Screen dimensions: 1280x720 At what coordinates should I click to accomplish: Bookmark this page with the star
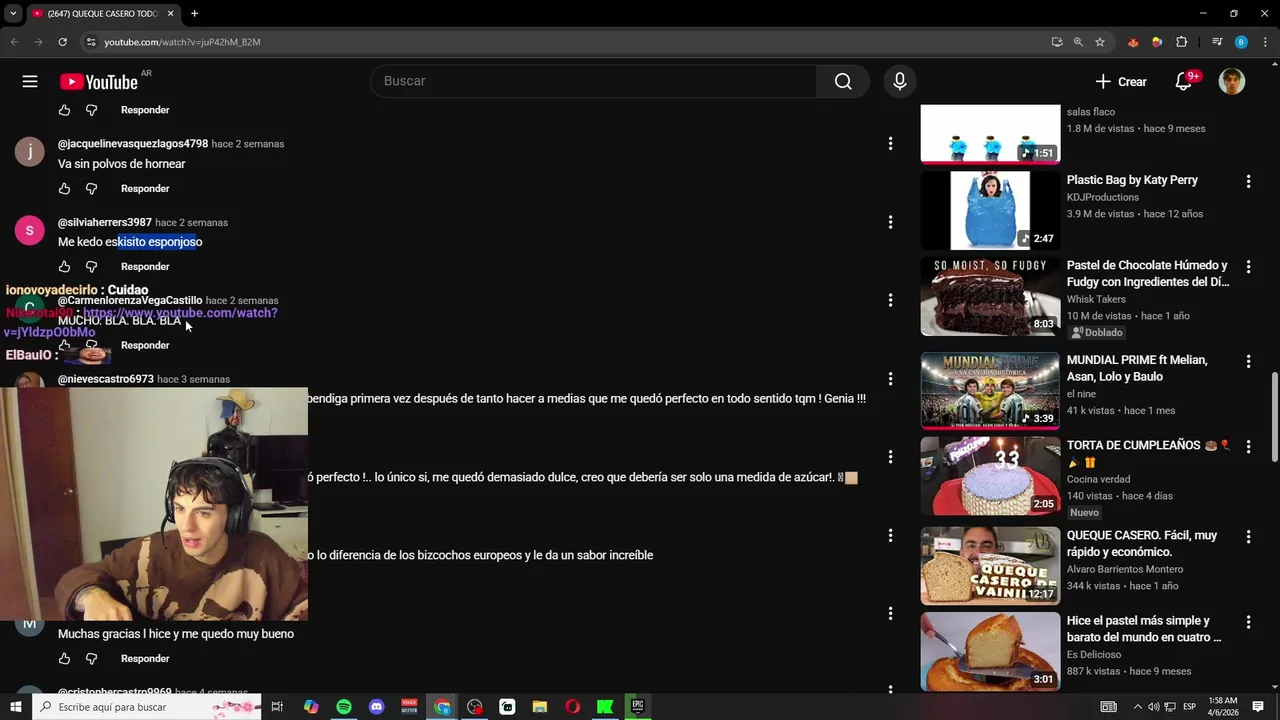tap(1100, 42)
